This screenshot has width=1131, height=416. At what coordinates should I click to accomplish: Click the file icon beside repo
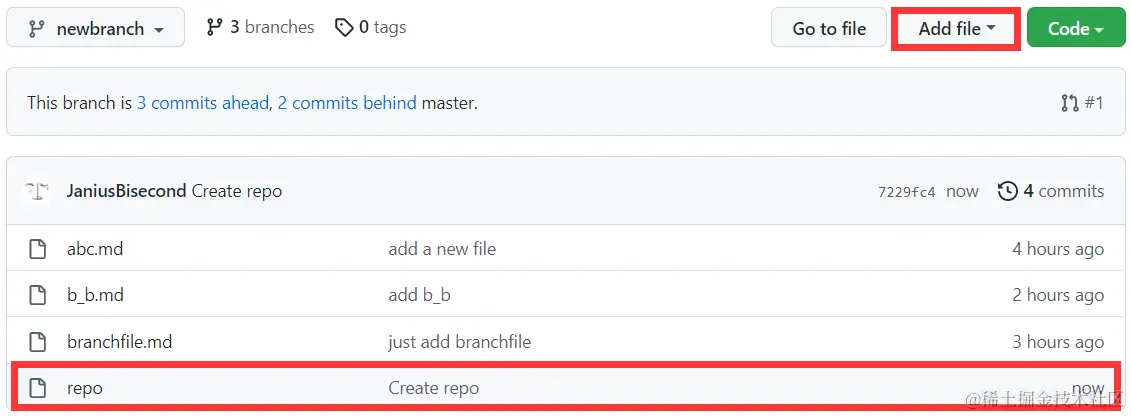click(38, 388)
